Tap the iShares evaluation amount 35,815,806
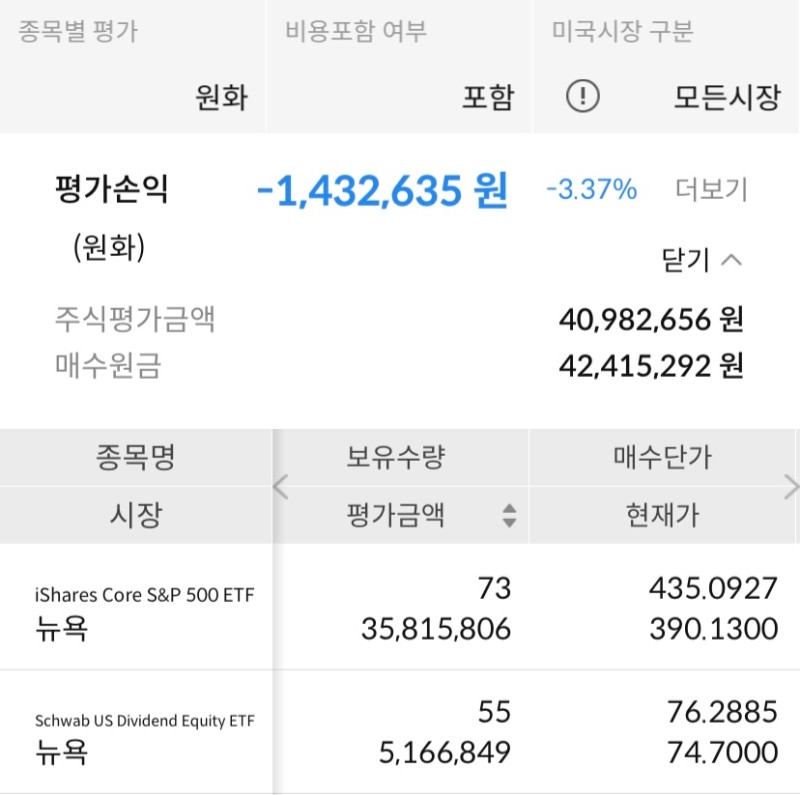The image size is (800, 795). [x=436, y=628]
